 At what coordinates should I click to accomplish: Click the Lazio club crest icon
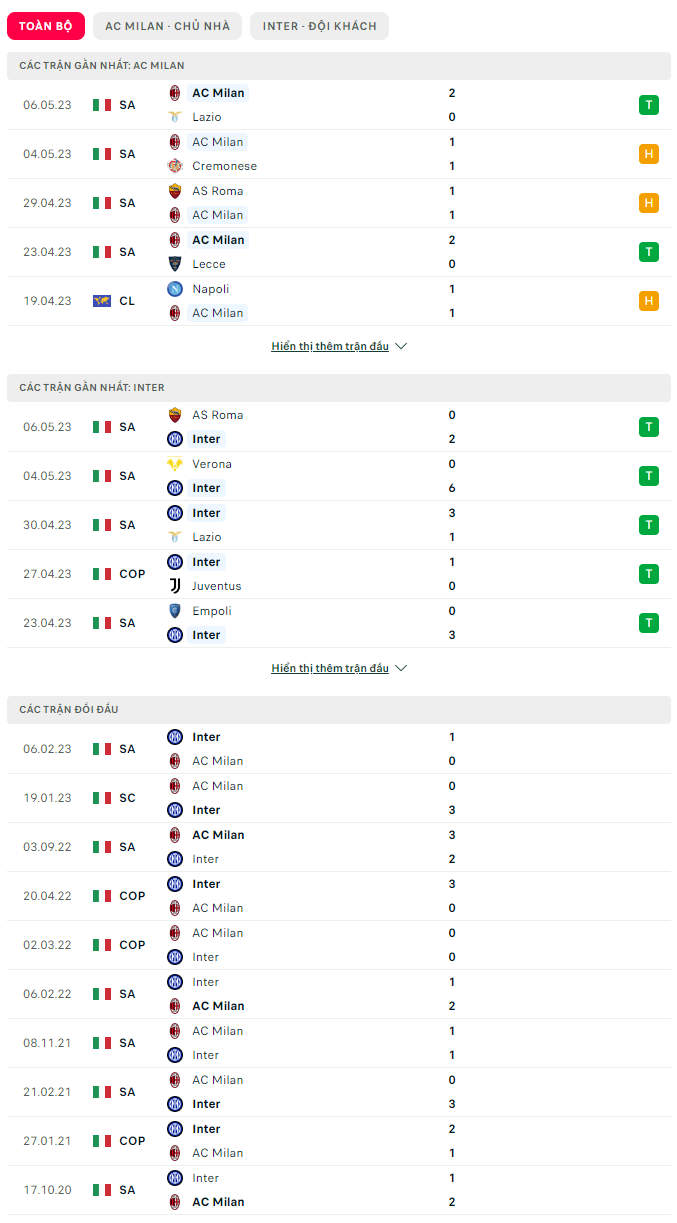click(175, 117)
